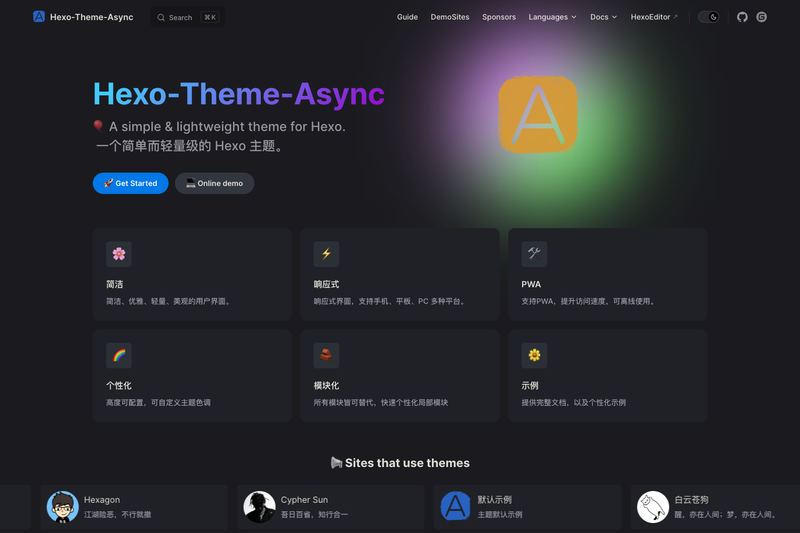Click the search magnifier icon
Image resolution: width=800 pixels, height=533 pixels.
pyautogui.click(x=161, y=17)
